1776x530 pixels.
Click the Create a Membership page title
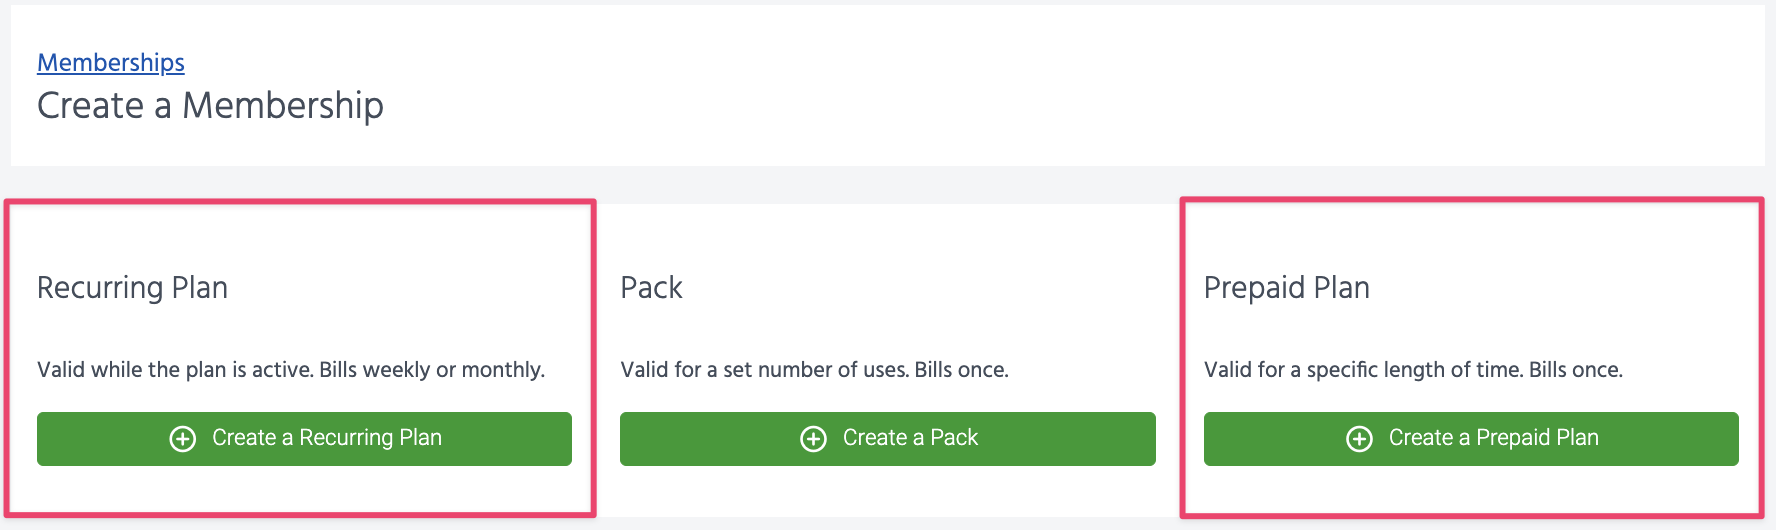coord(210,106)
